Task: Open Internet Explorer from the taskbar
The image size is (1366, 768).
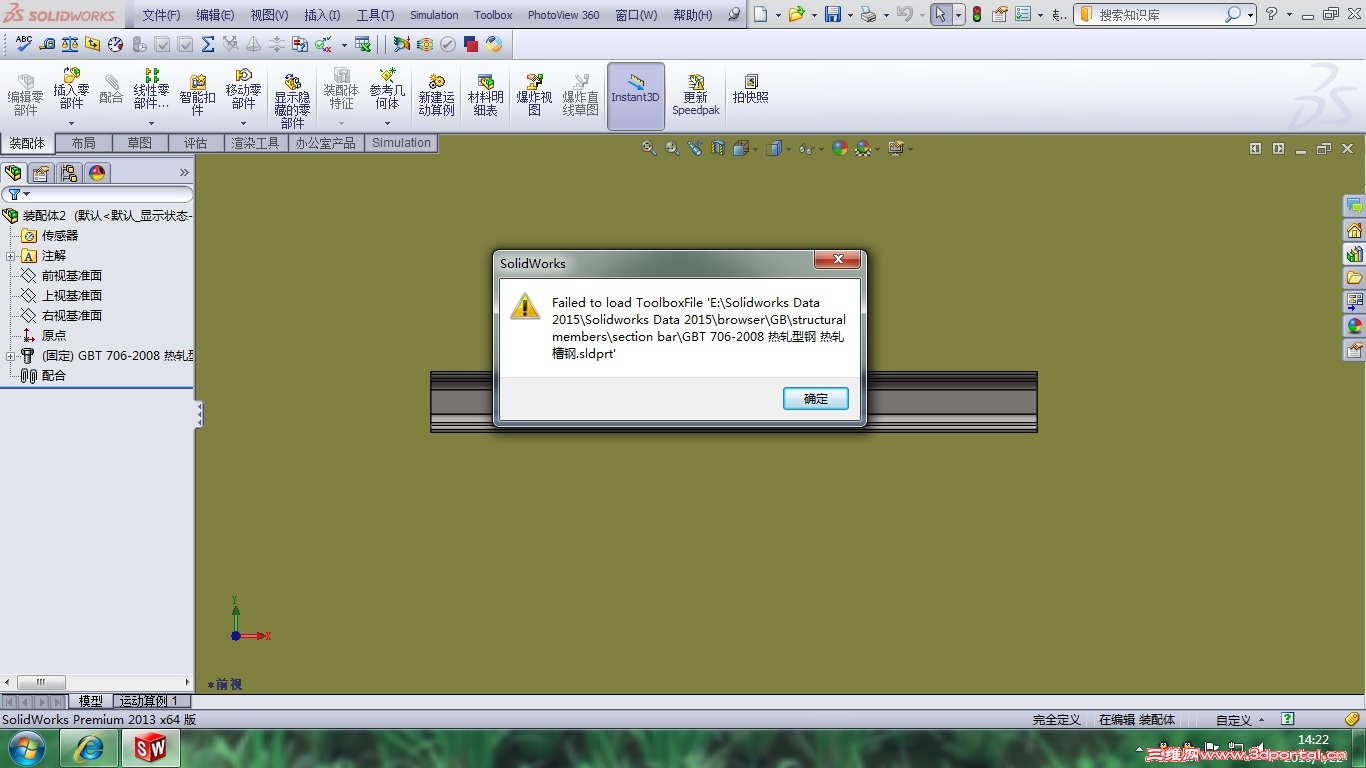Action: (89, 748)
